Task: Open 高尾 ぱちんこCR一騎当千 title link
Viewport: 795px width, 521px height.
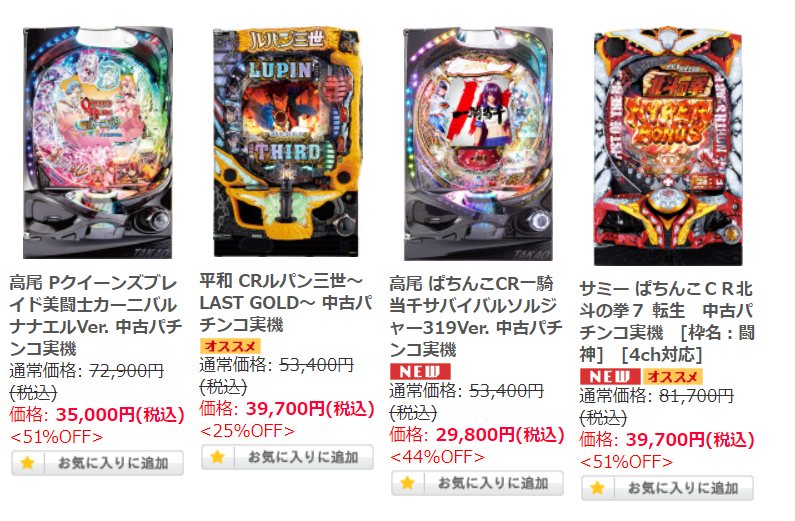Action: [476, 316]
